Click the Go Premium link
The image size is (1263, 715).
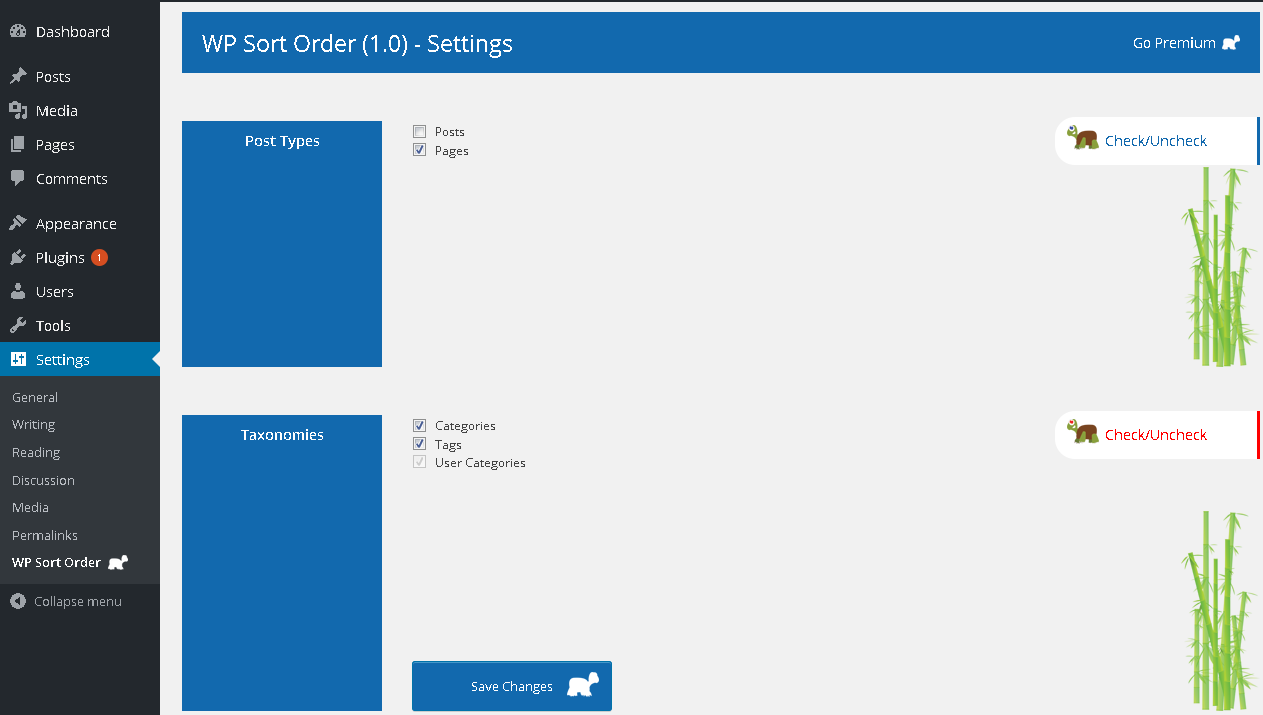point(1186,43)
